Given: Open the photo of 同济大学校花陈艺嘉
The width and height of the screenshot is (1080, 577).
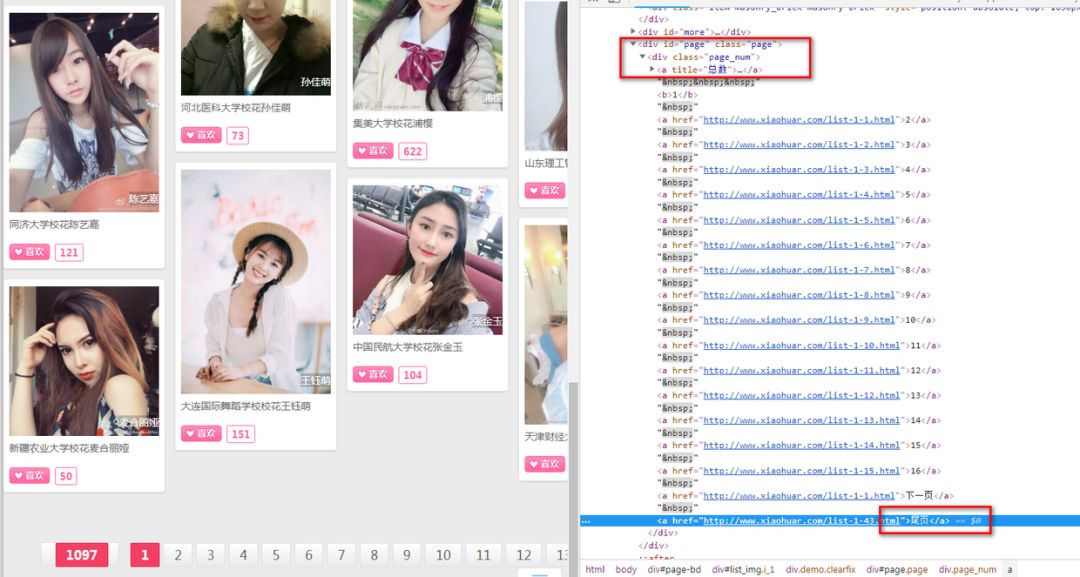Looking at the screenshot, I should tap(84, 112).
